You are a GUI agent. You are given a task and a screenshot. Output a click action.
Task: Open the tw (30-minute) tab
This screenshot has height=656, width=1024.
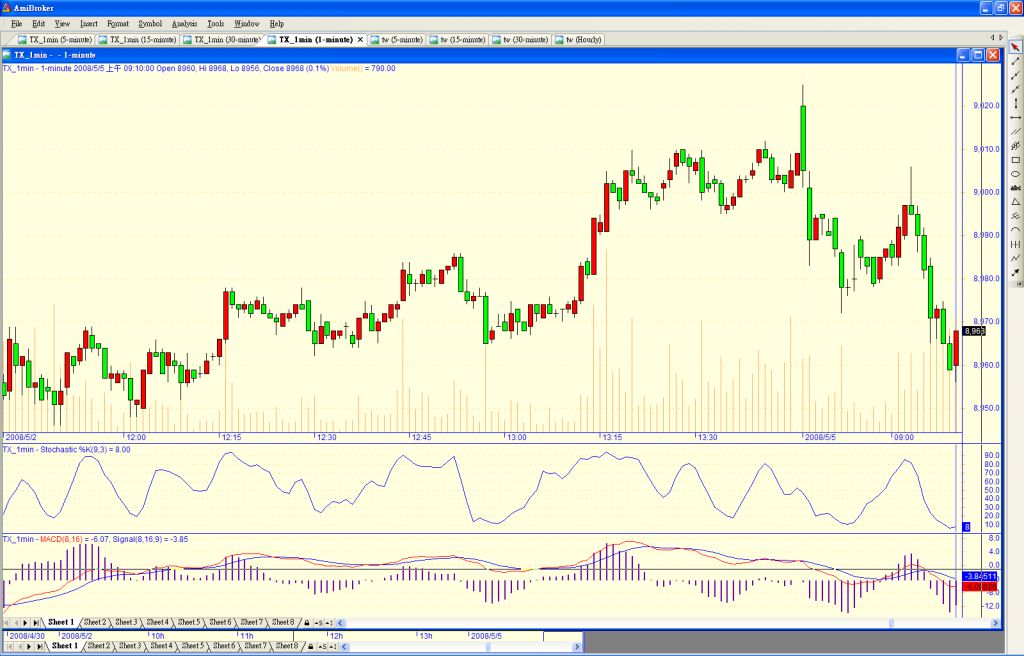tap(520, 40)
